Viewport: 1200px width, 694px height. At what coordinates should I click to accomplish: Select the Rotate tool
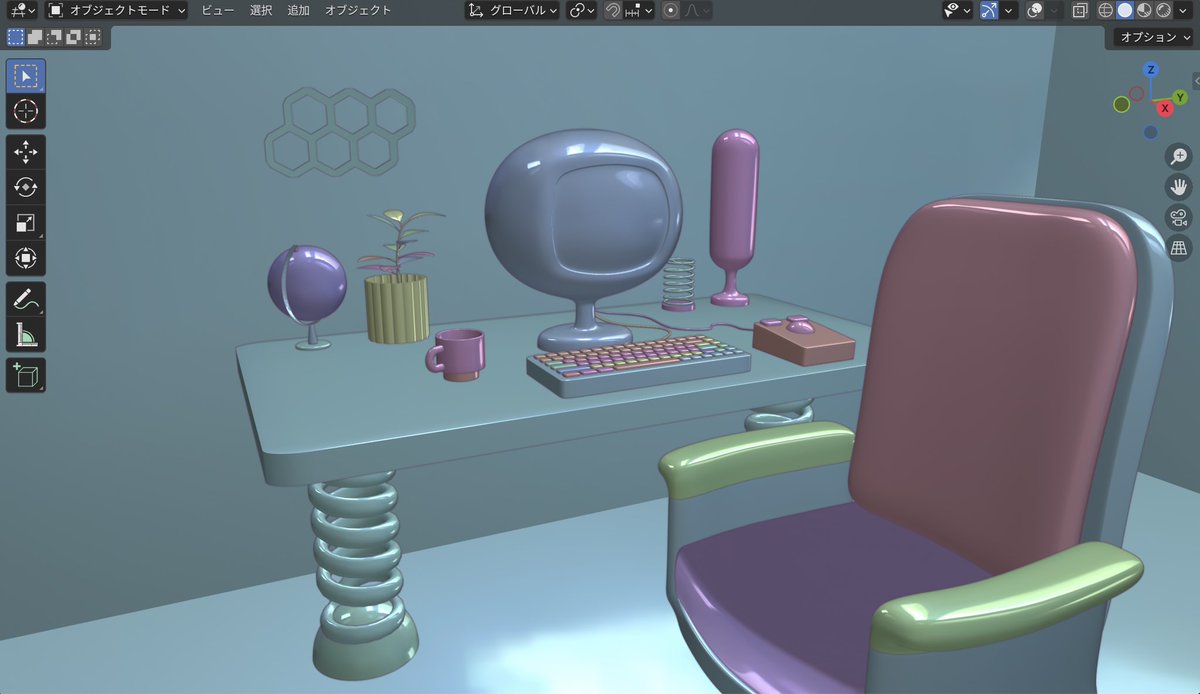point(26,187)
